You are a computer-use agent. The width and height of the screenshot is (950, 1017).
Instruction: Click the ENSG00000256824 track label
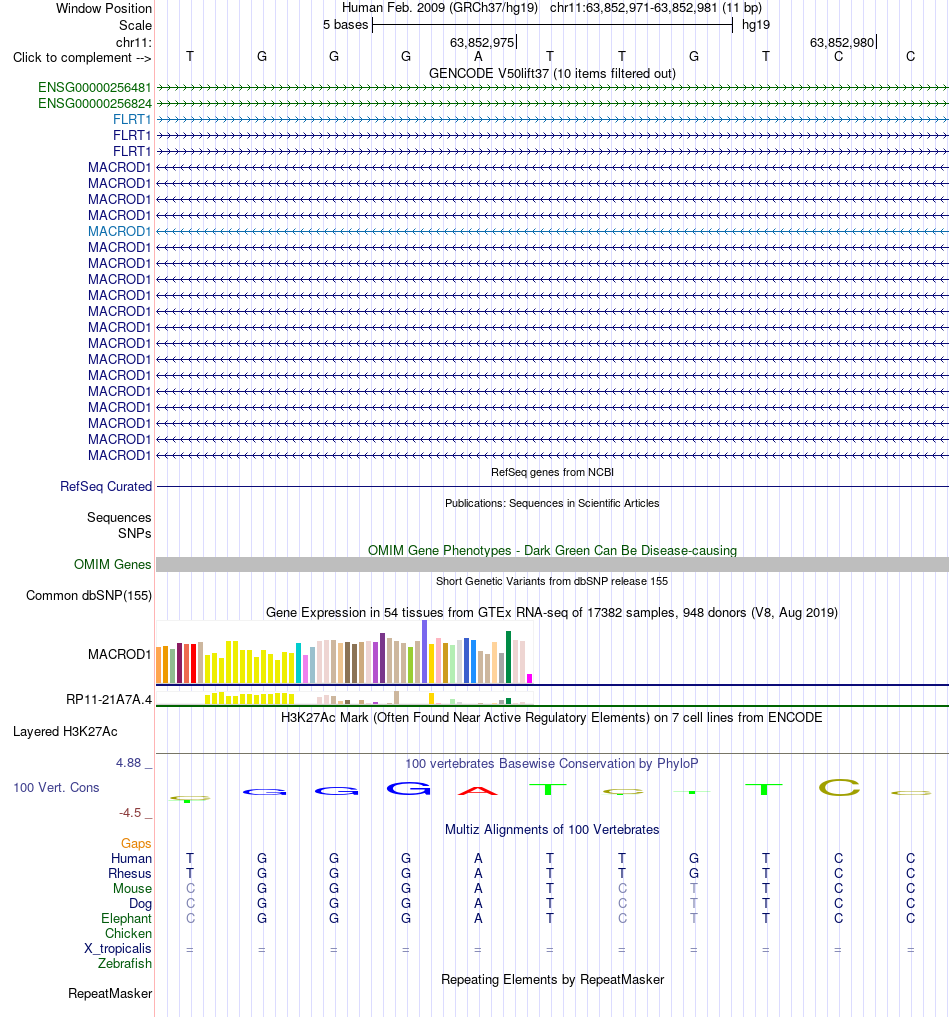pos(95,104)
